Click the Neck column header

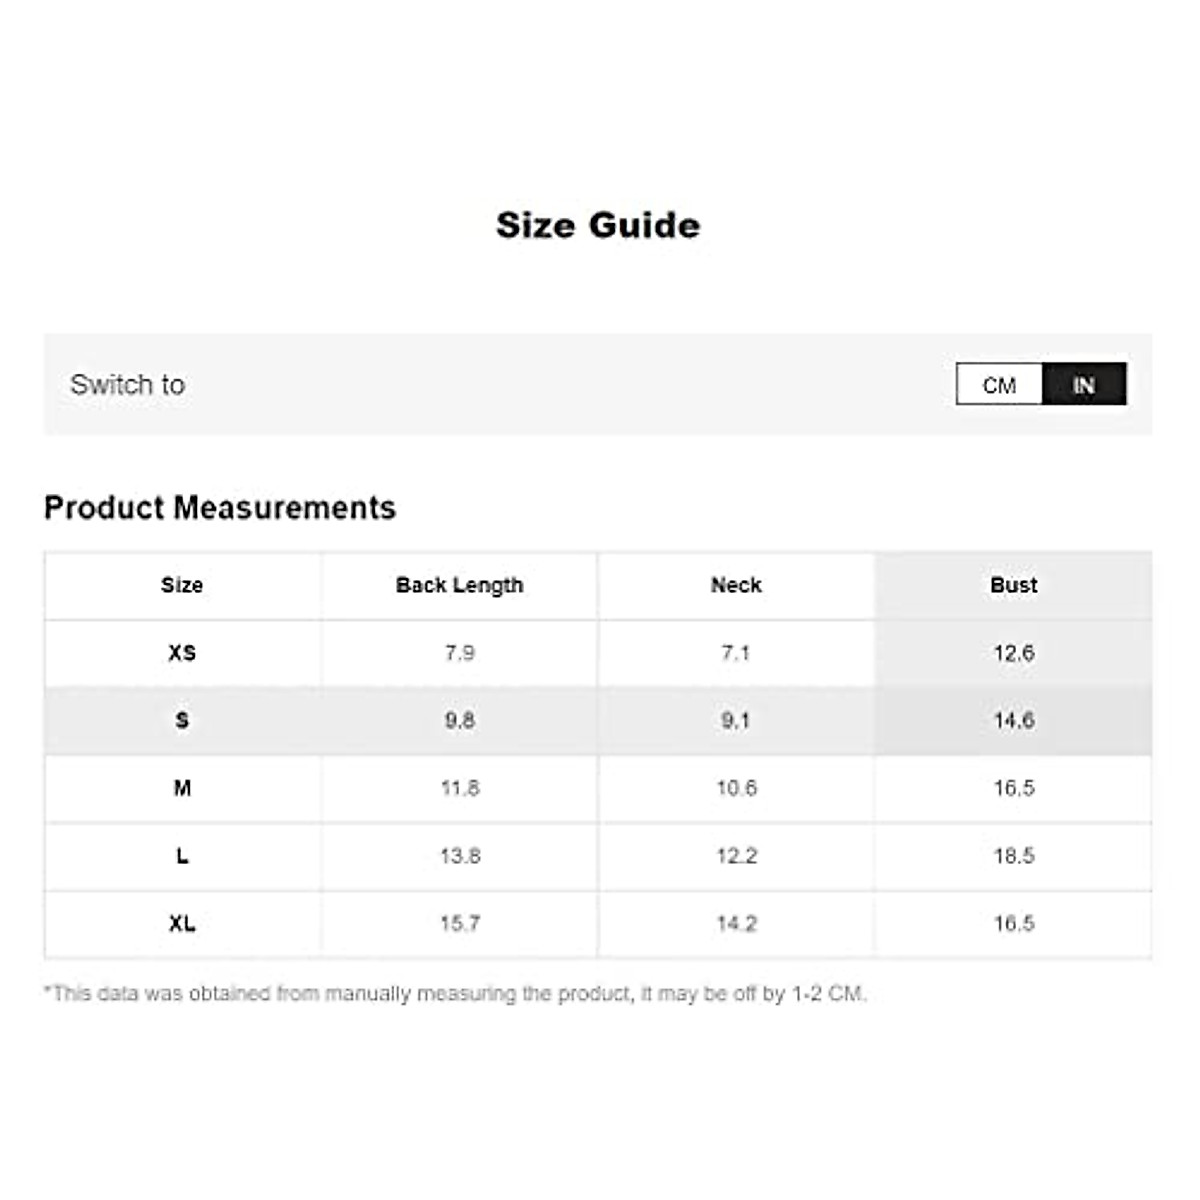click(x=736, y=585)
